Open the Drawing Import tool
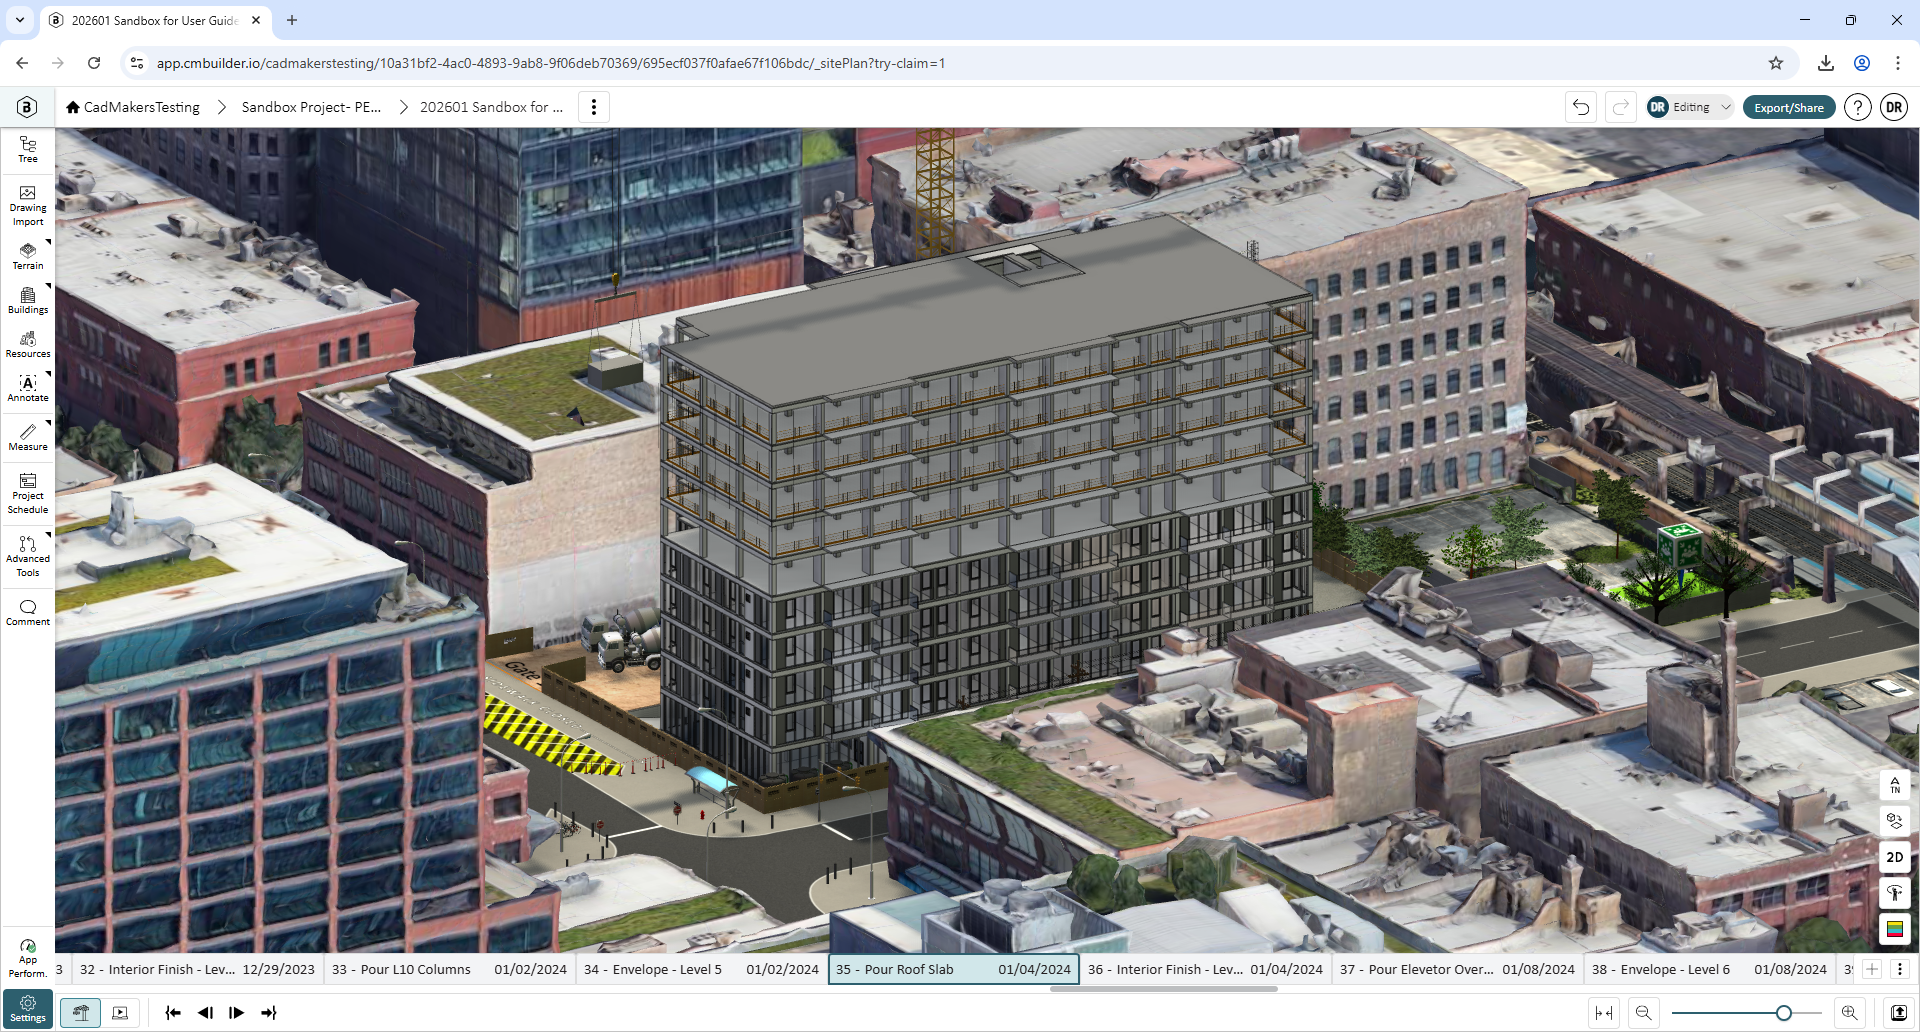 click(x=28, y=206)
